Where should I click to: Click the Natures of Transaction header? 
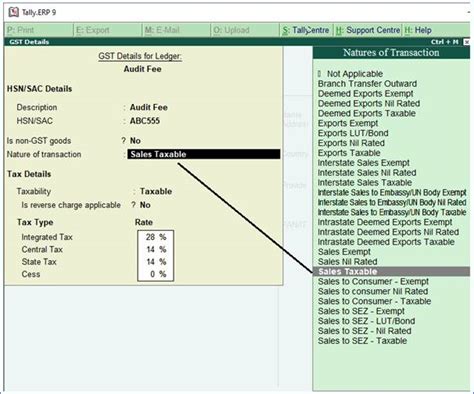[x=391, y=53]
